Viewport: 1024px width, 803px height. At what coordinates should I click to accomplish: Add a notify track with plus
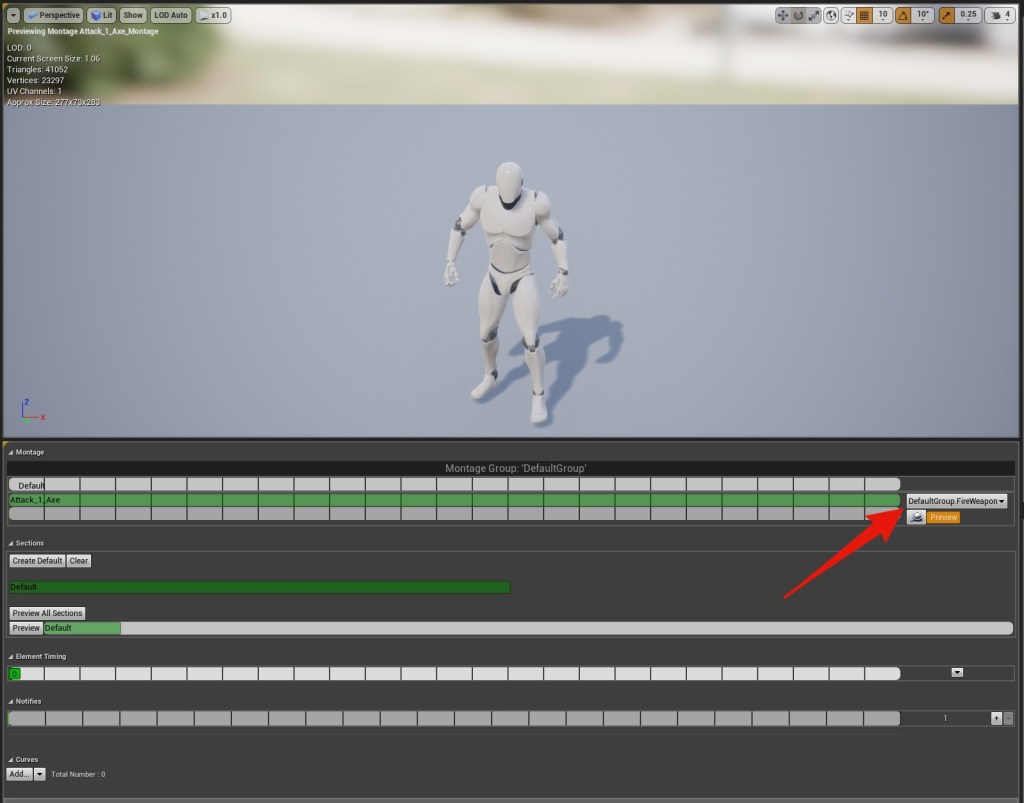point(996,718)
